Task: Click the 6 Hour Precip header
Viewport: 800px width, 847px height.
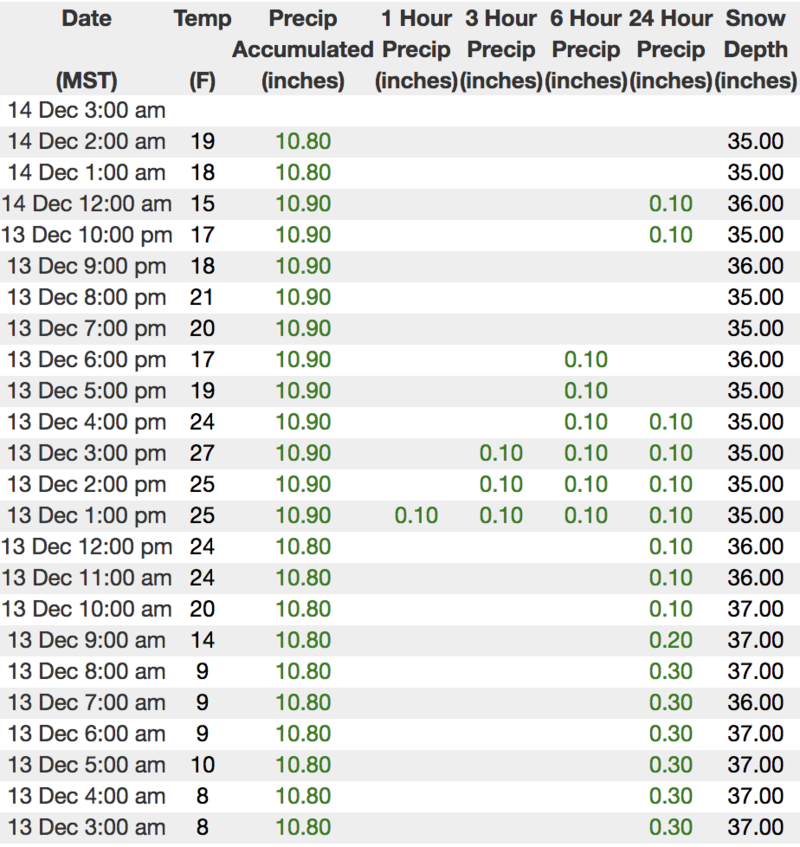Action: click(x=586, y=49)
